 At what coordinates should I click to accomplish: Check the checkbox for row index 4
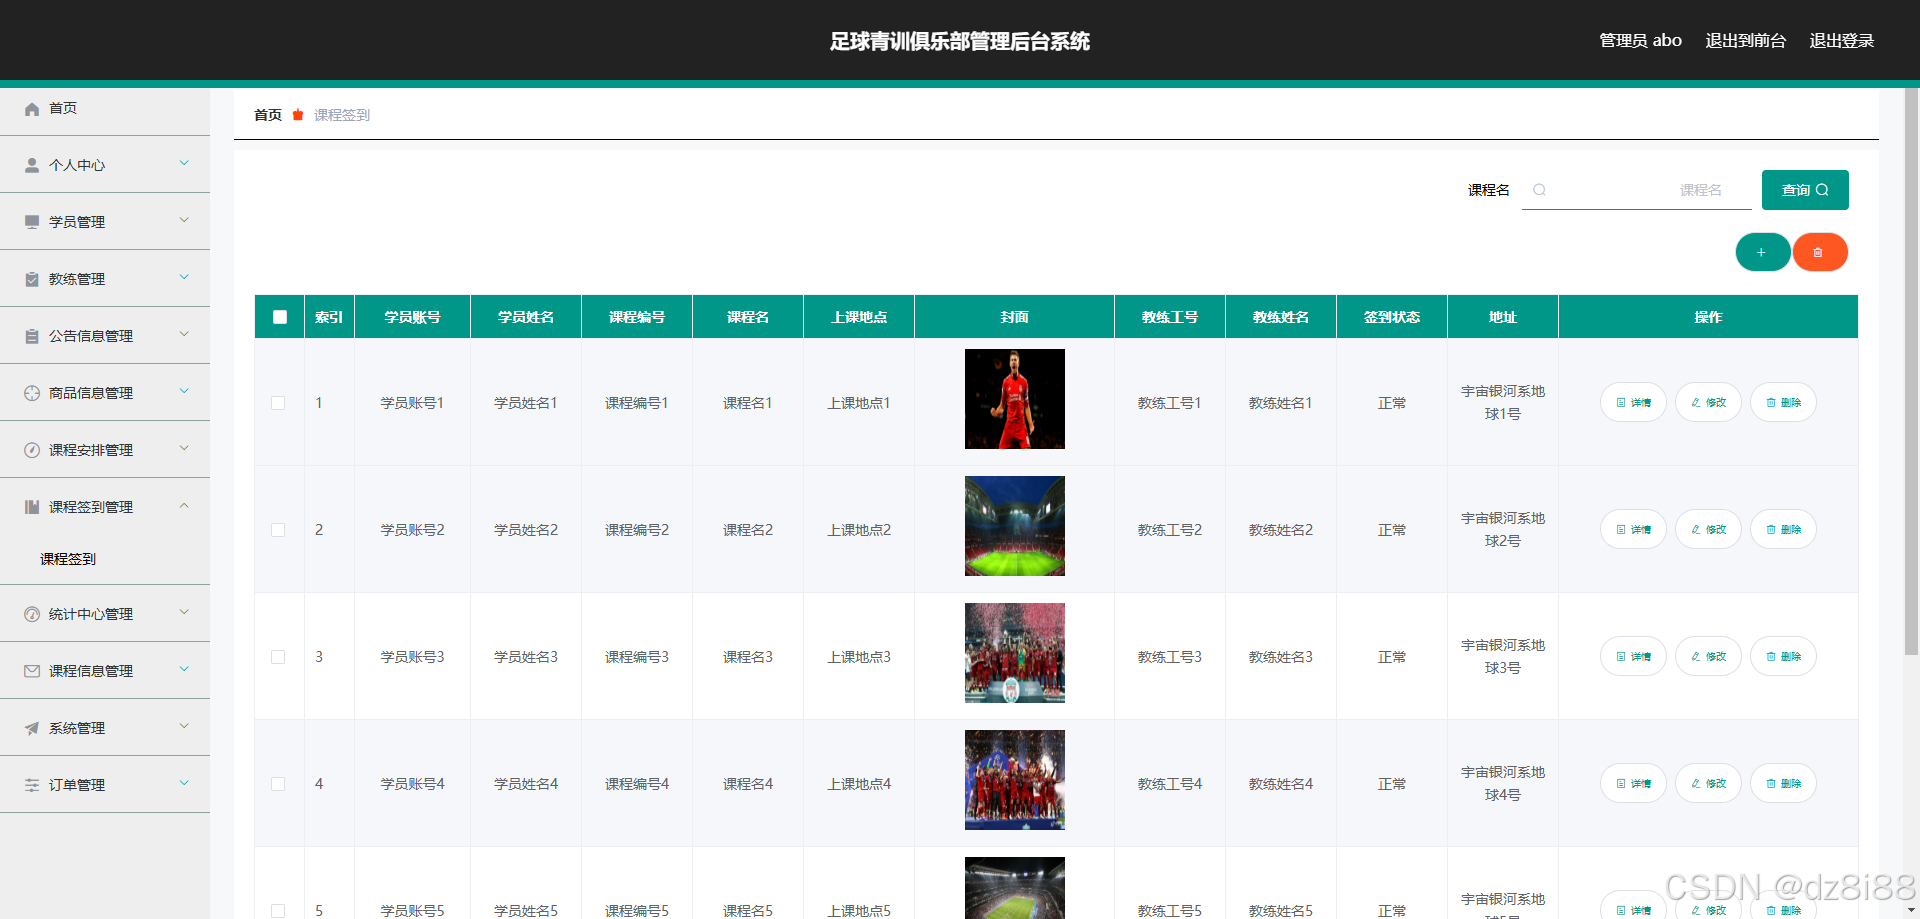pos(279,784)
